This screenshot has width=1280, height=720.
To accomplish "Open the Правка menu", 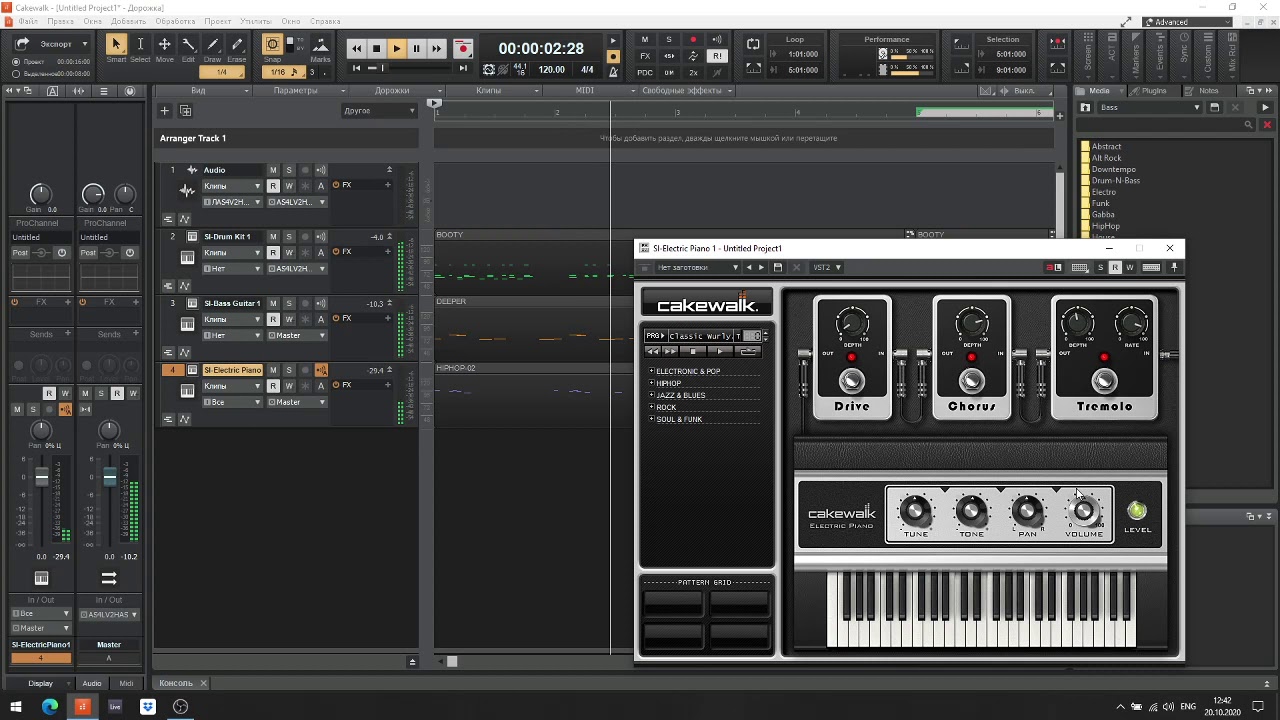I will pyautogui.click(x=60, y=21).
